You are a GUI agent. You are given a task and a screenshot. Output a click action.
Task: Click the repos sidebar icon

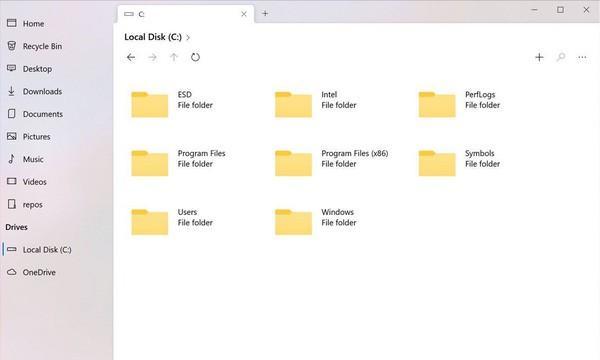(12, 204)
